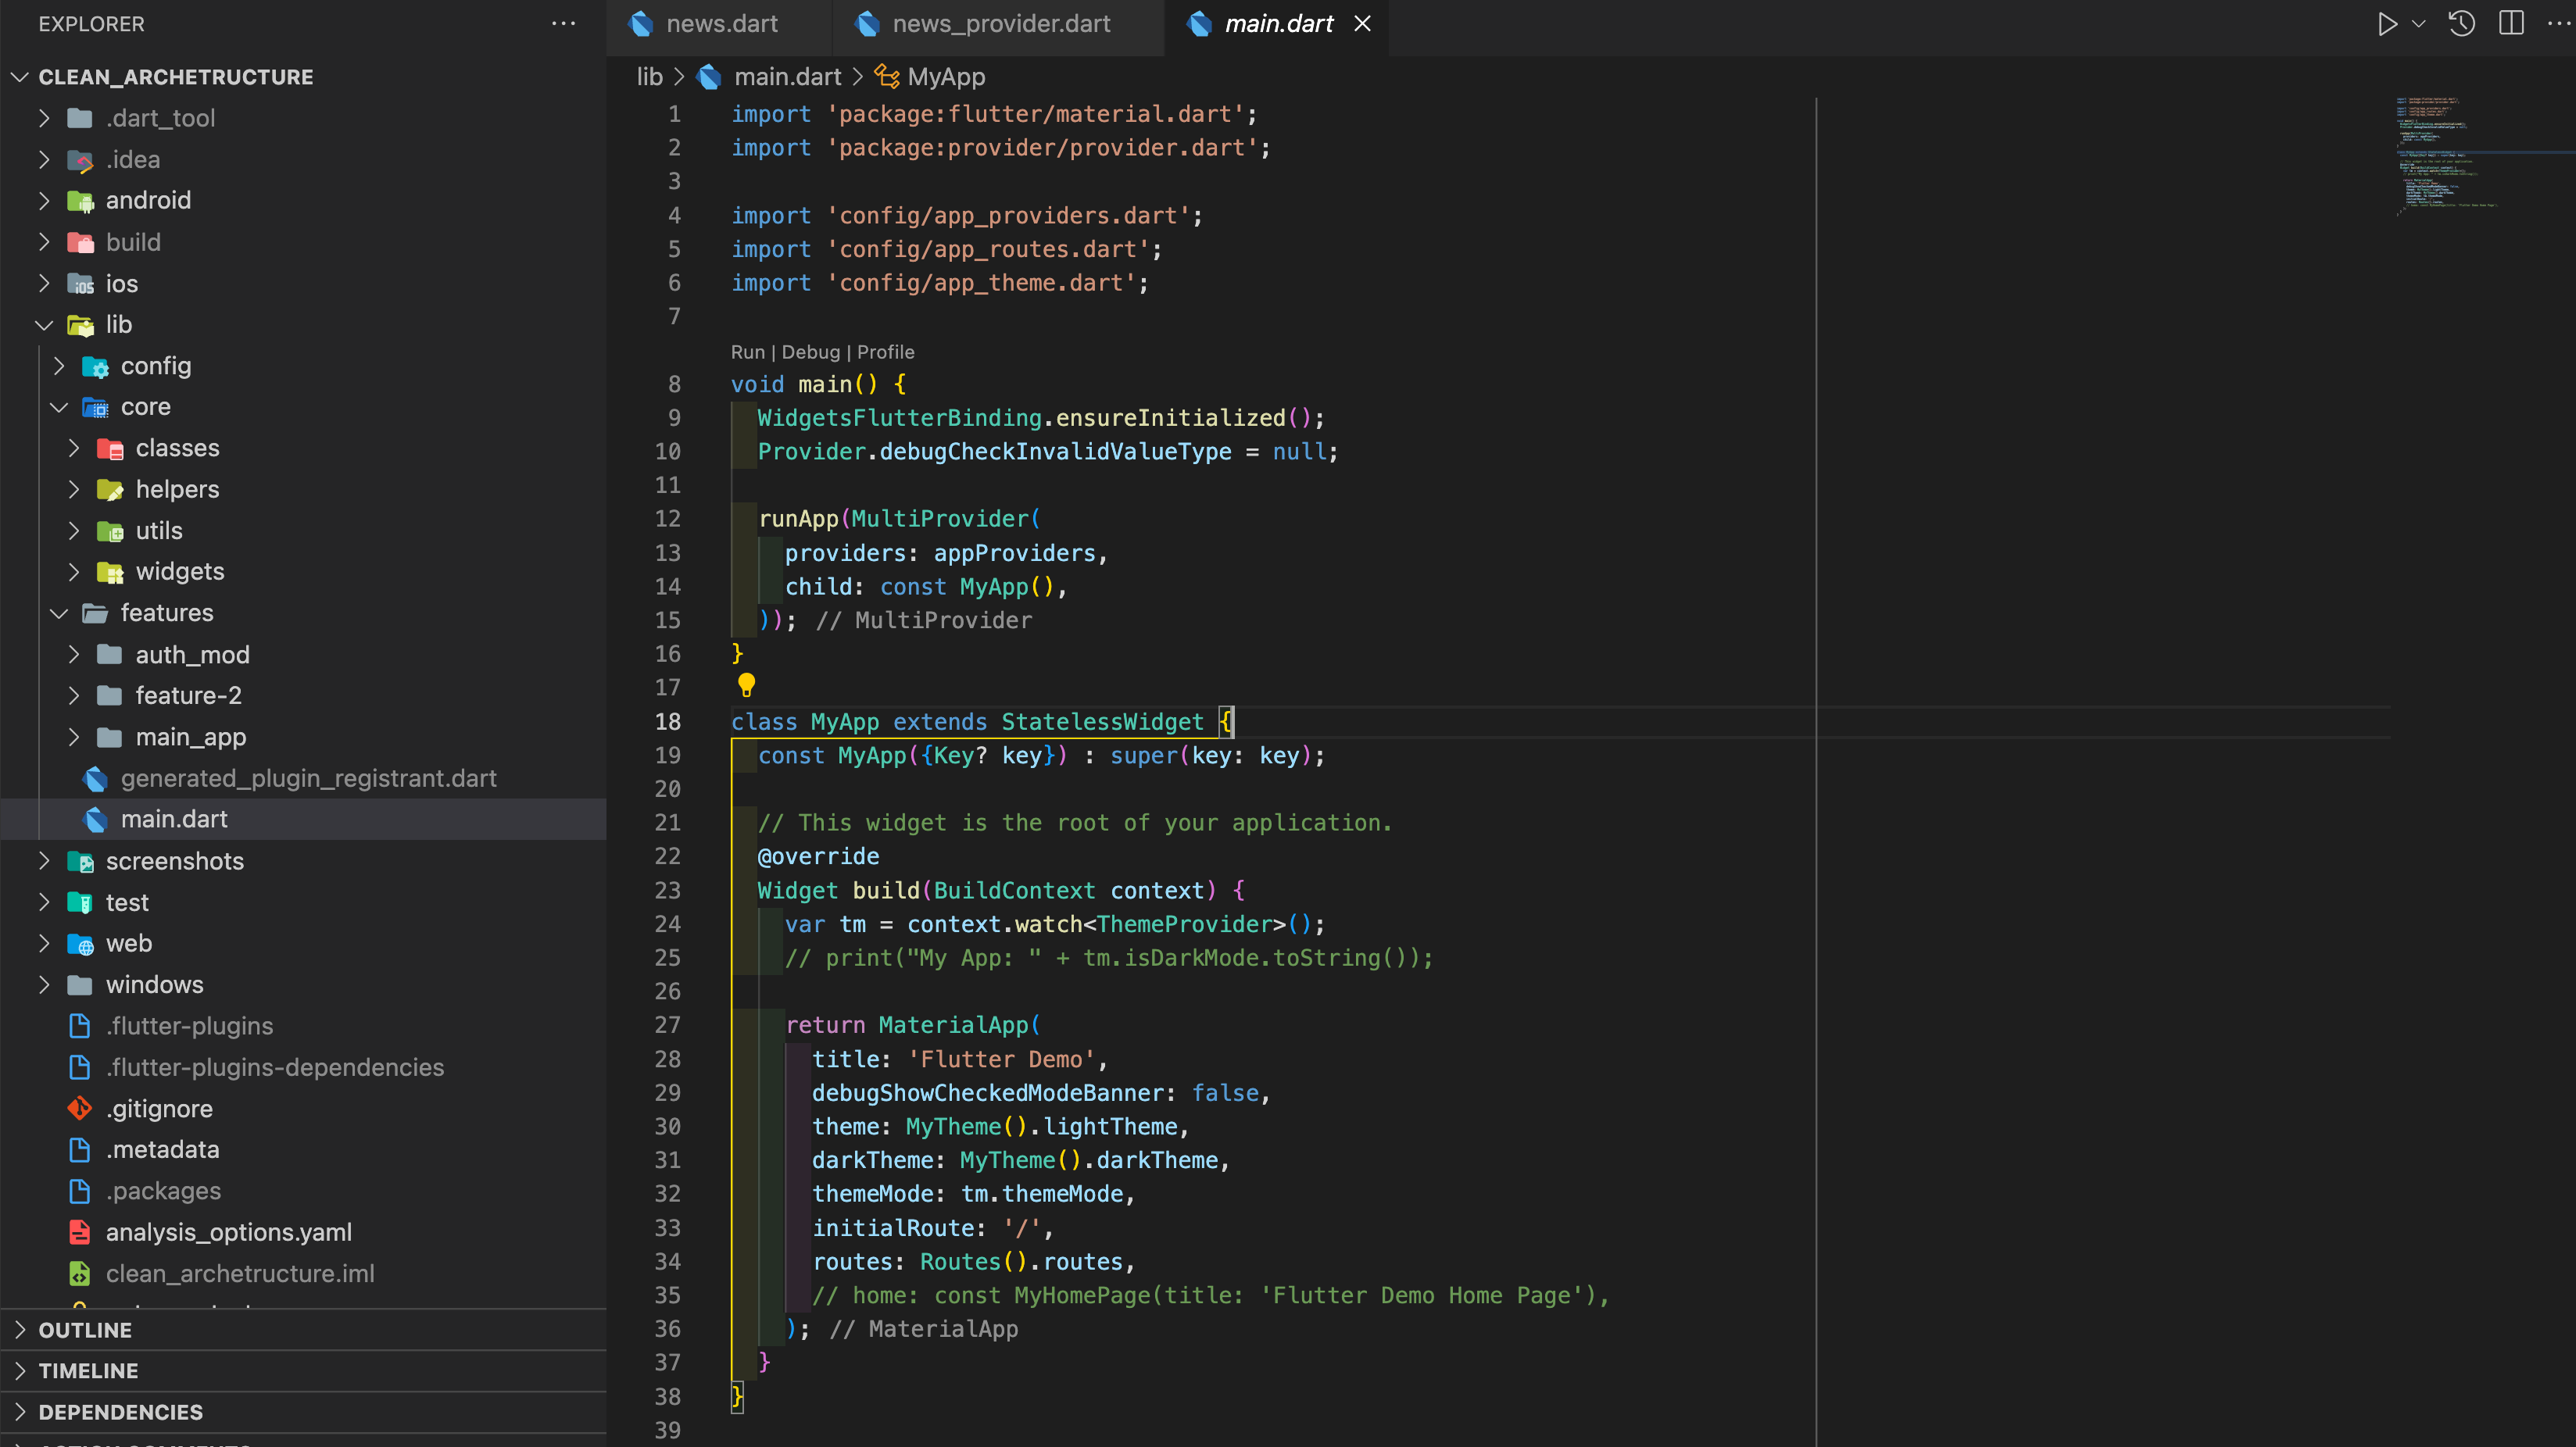Expand the OUTLINE section
The image size is (2576, 1447).
pyautogui.click(x=85, y=1330)
